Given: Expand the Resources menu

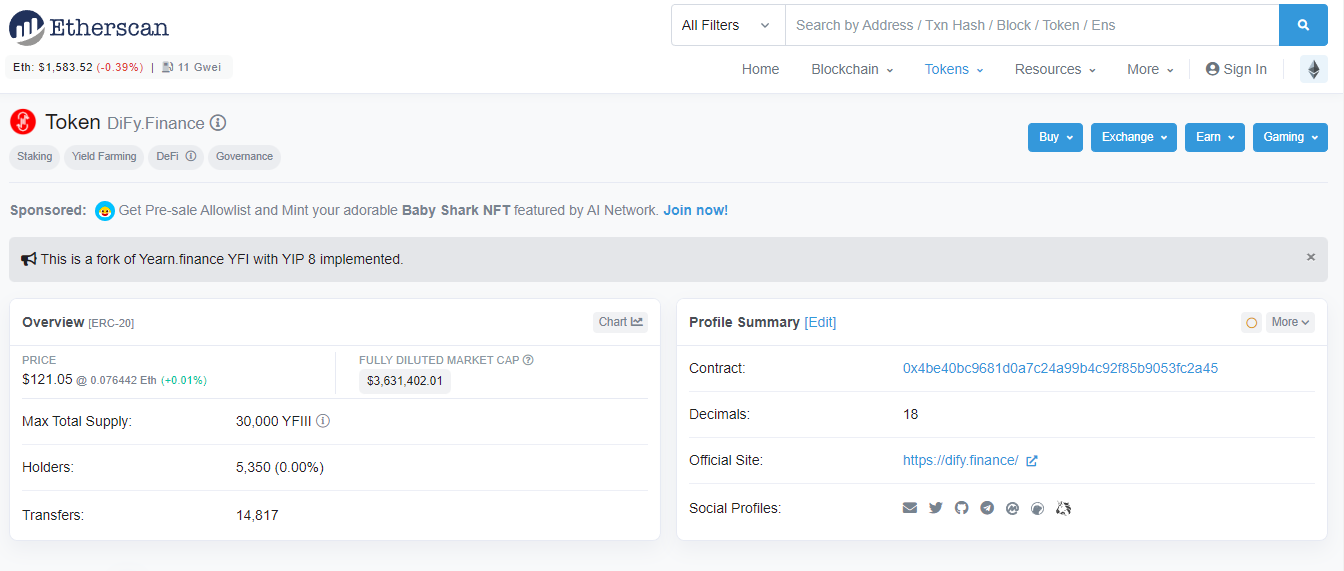Looking at the screenshot, I should [x=1055, y=69].
